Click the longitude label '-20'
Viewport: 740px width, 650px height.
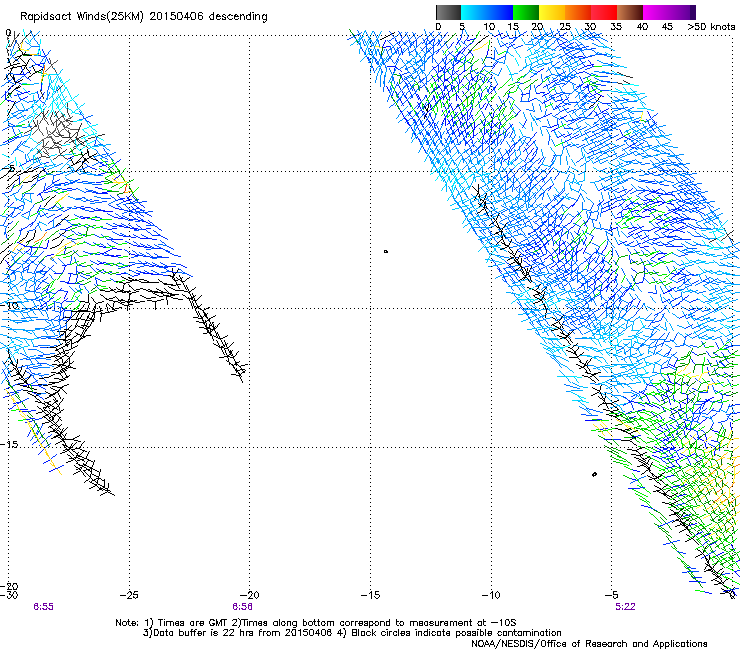pyautogui.click(x=250, y=595)
